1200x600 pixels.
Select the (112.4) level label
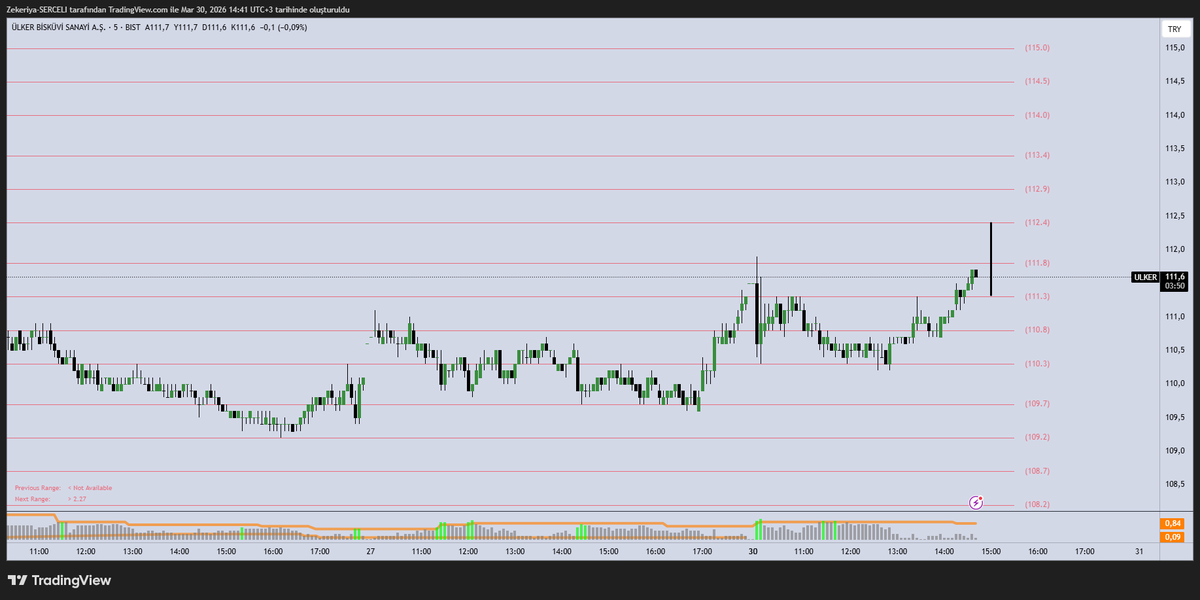tap(1037, 222)
